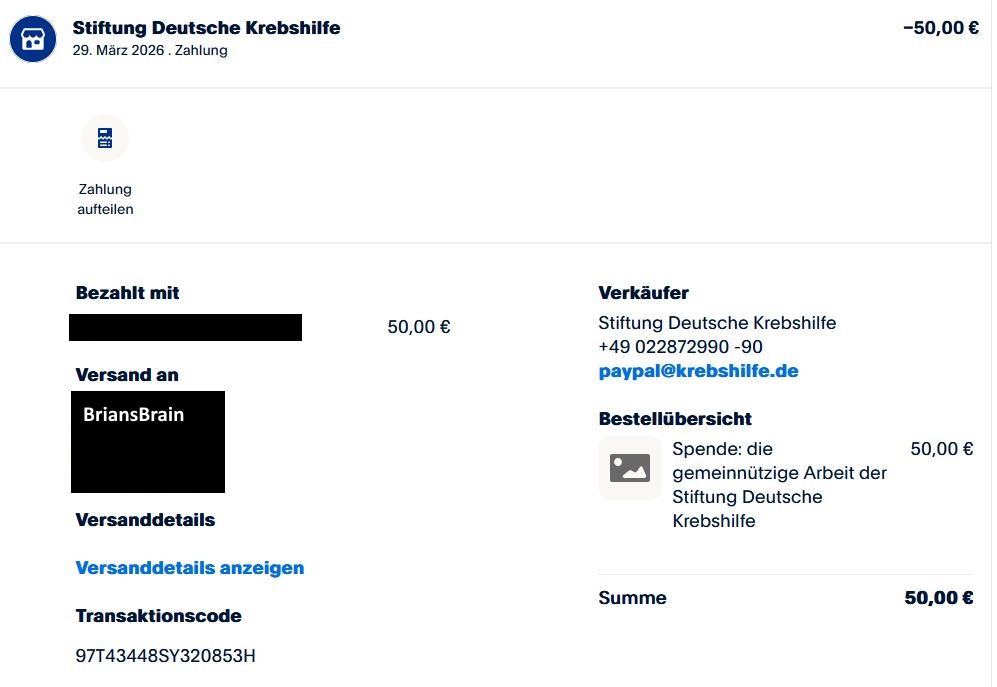Click the Stiftung Deutsche Krebshilfe header title
Viewport: 997px width, 687px height.
[207, 28]
